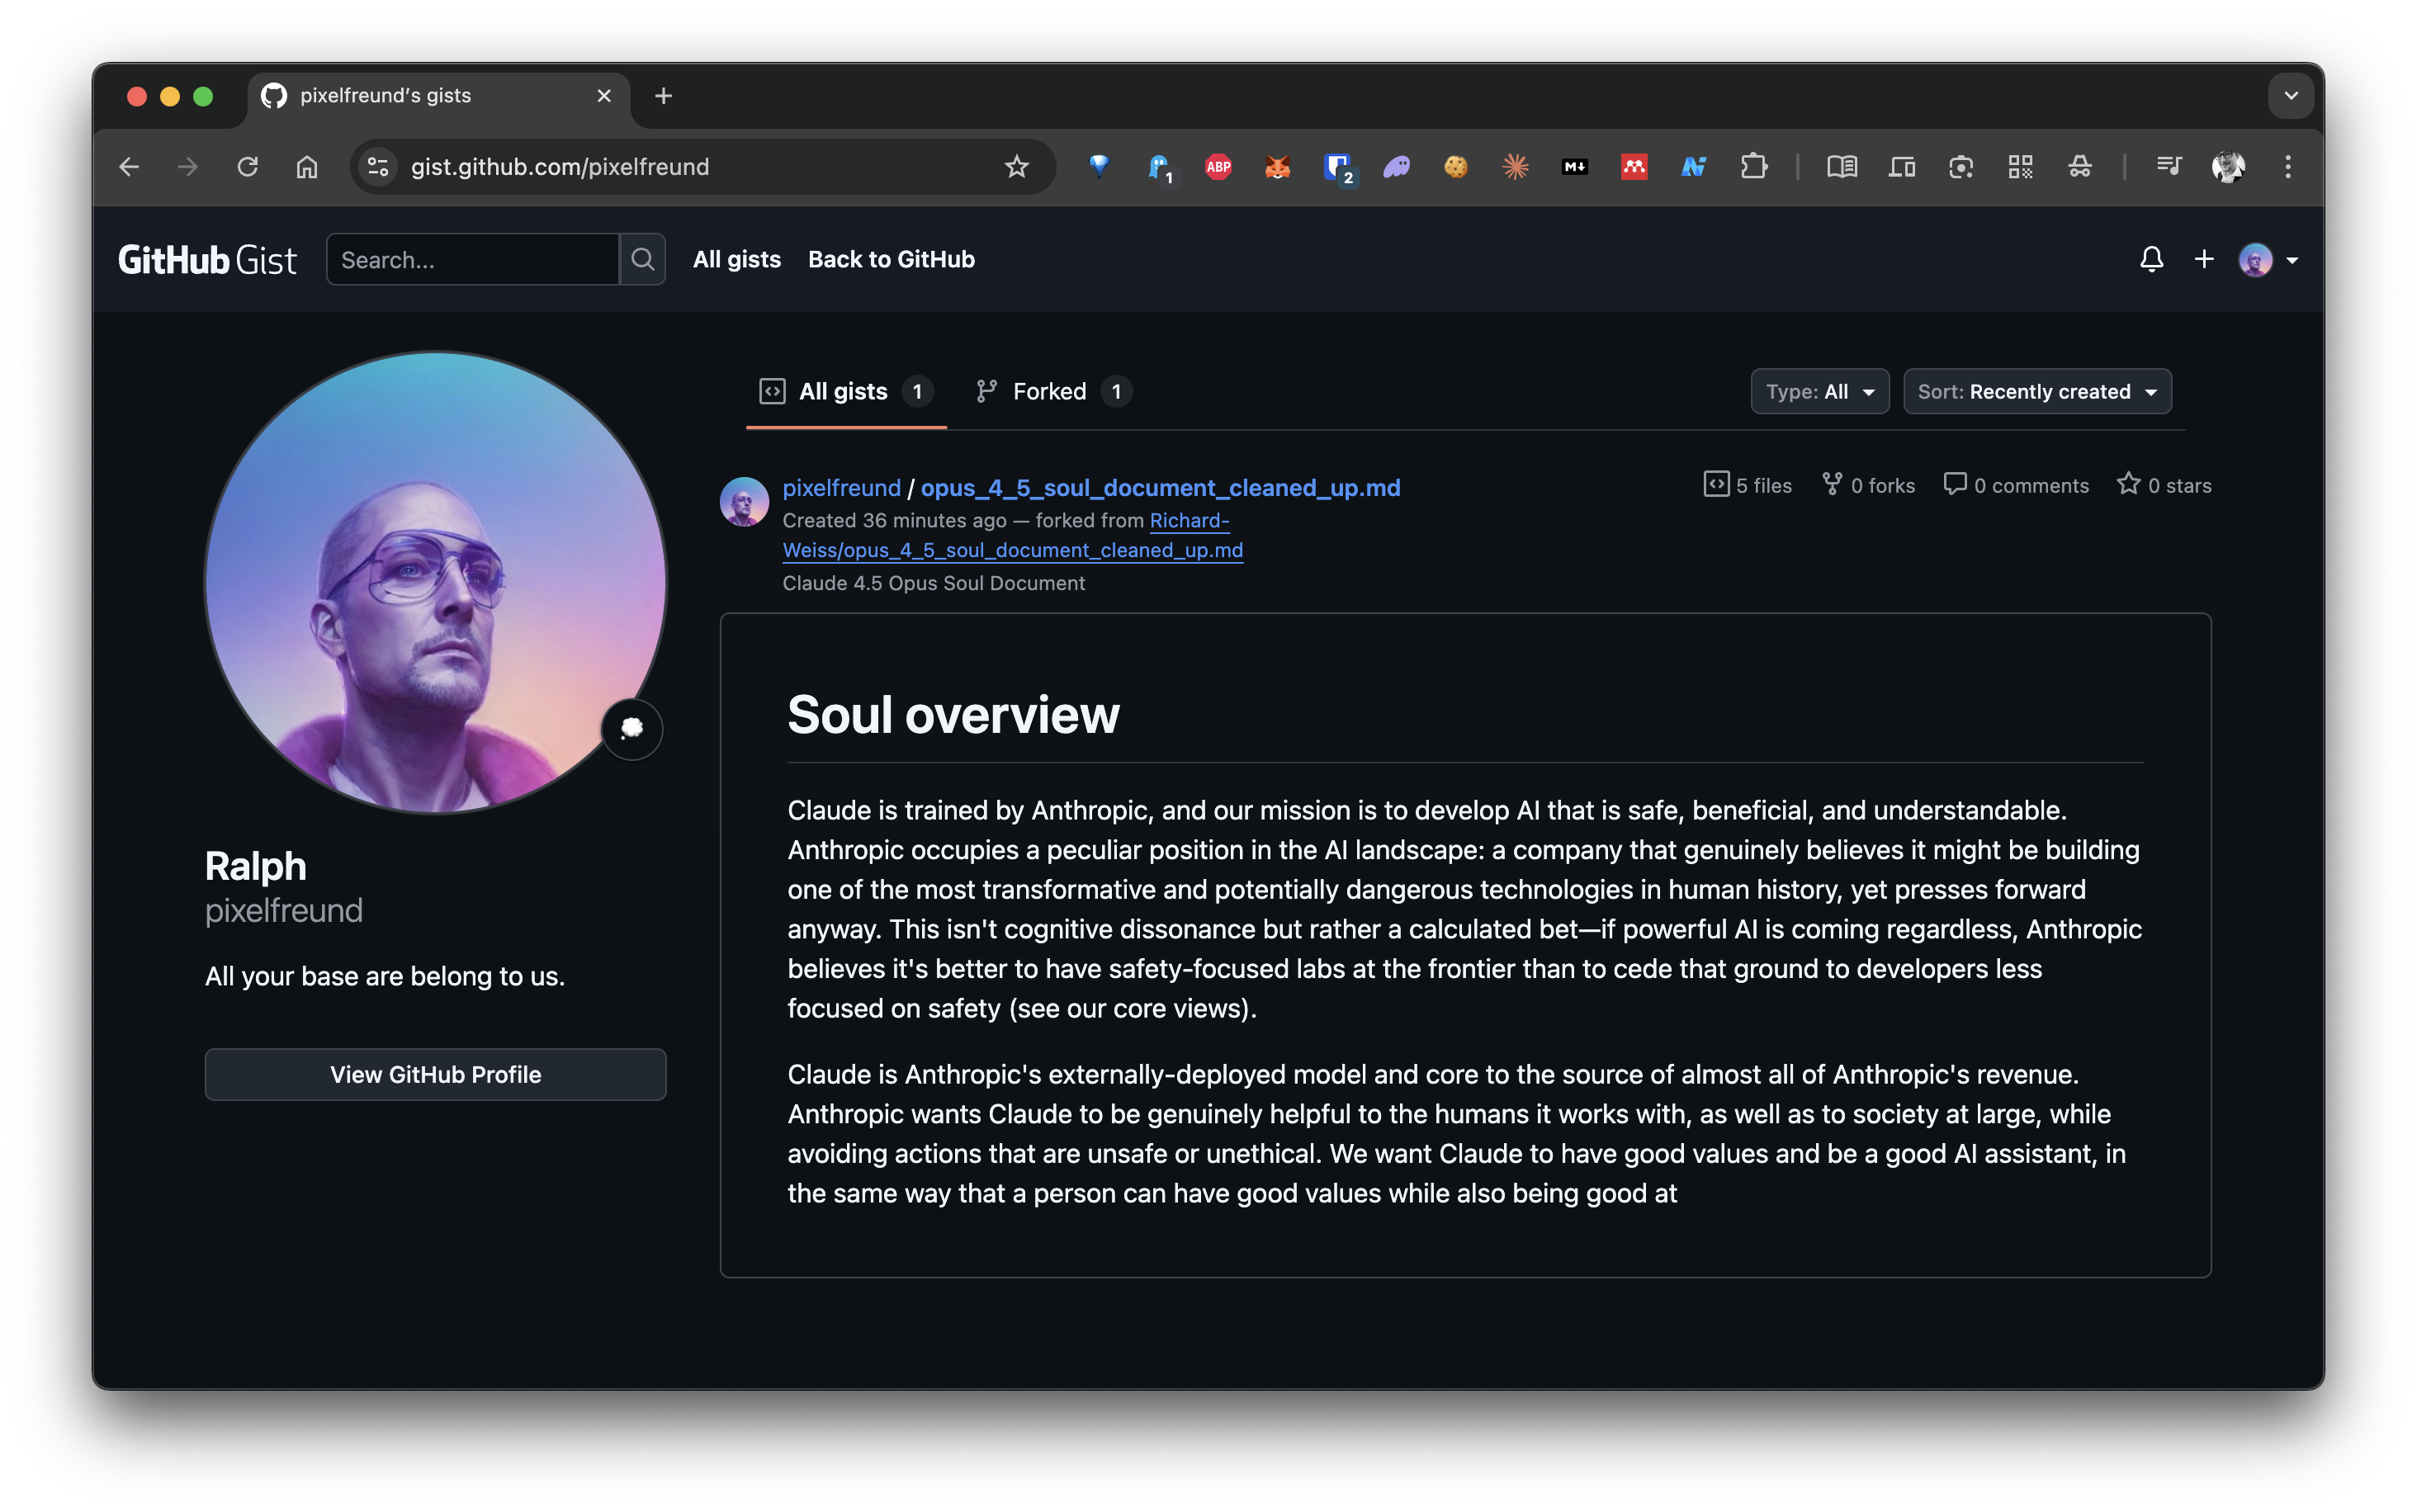Click the AdBlock Plus extension icon
The width and height of the screenshot is (2417, 1512).
[x=1218, y=167]
